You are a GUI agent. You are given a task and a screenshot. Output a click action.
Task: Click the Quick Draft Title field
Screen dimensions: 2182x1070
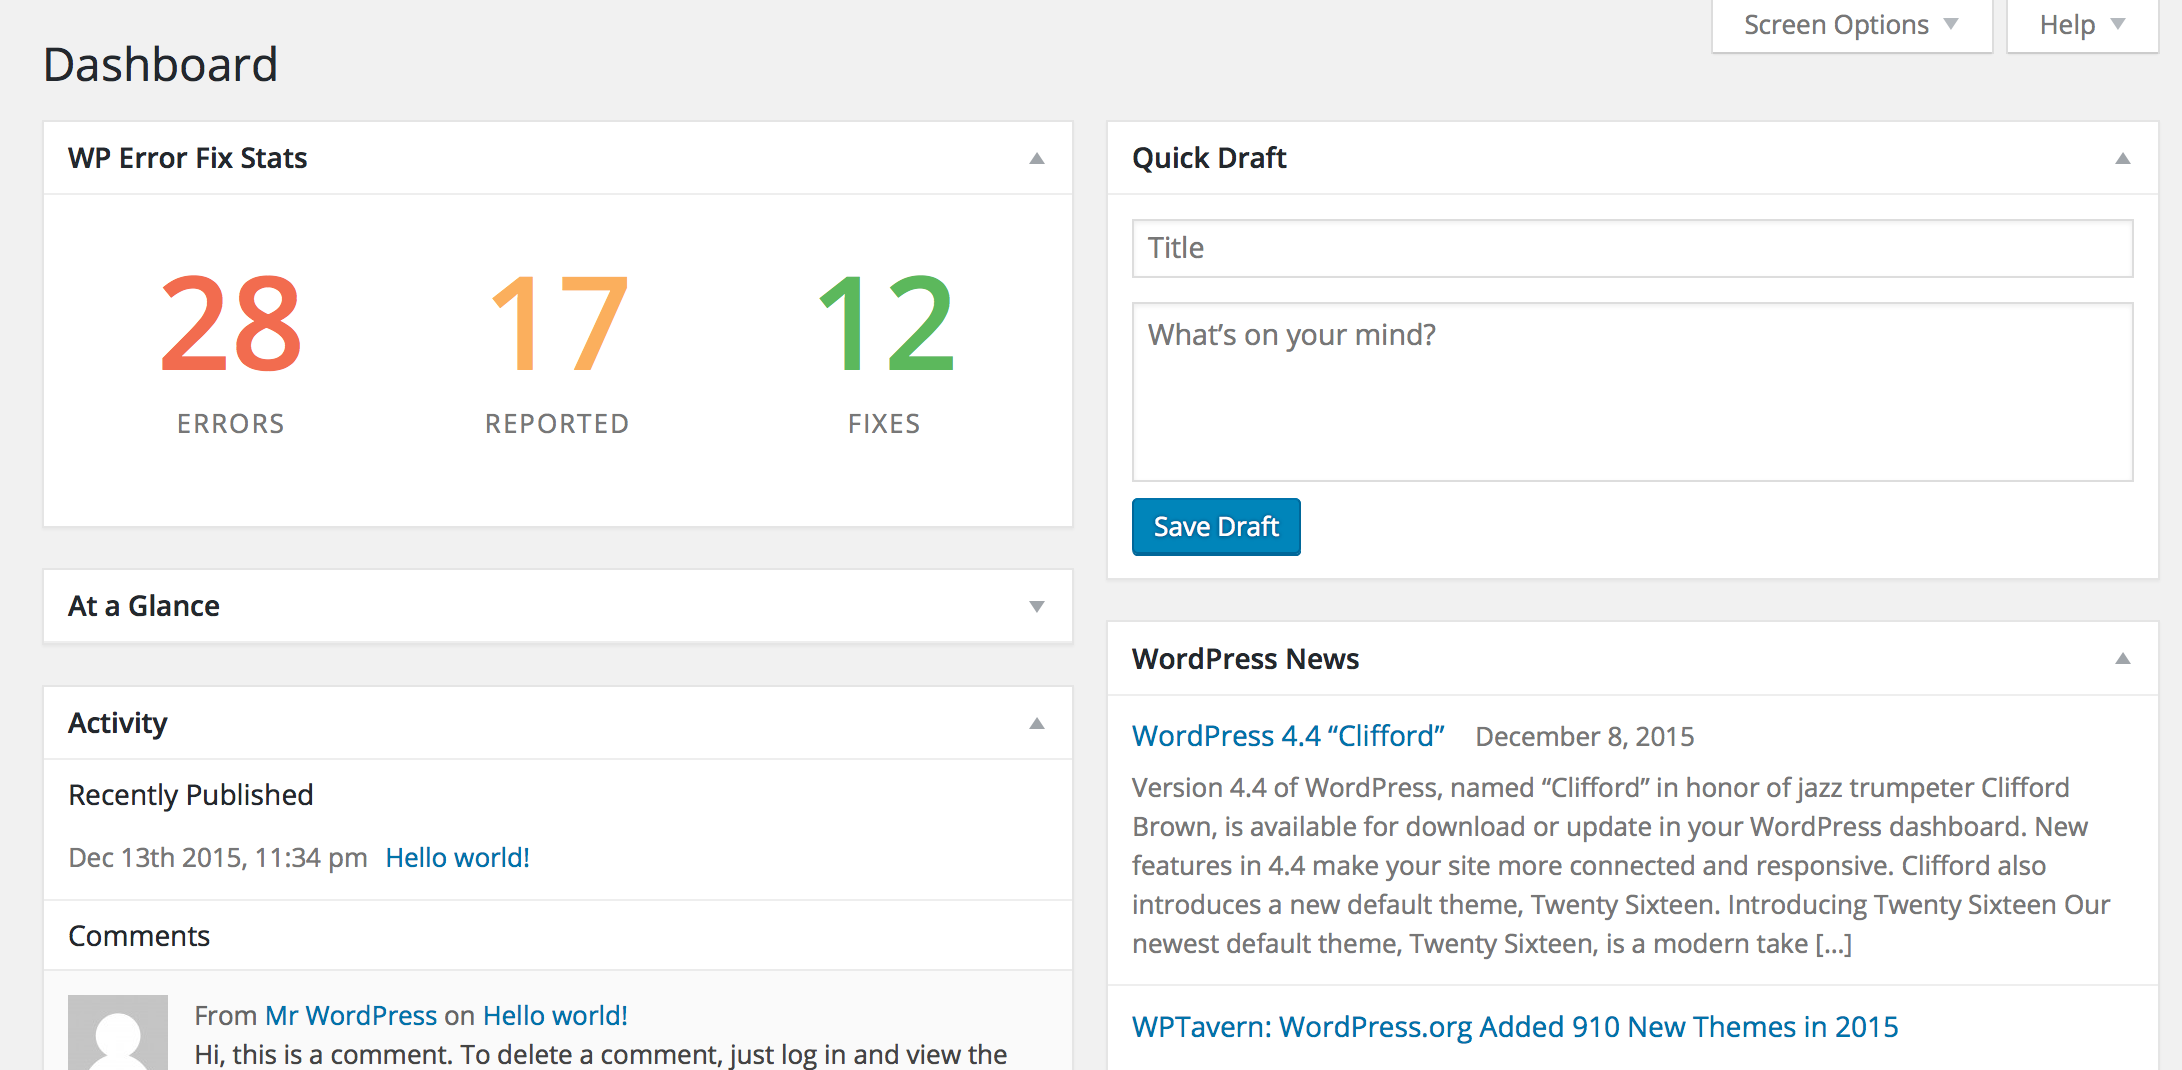coord(1632,248)
